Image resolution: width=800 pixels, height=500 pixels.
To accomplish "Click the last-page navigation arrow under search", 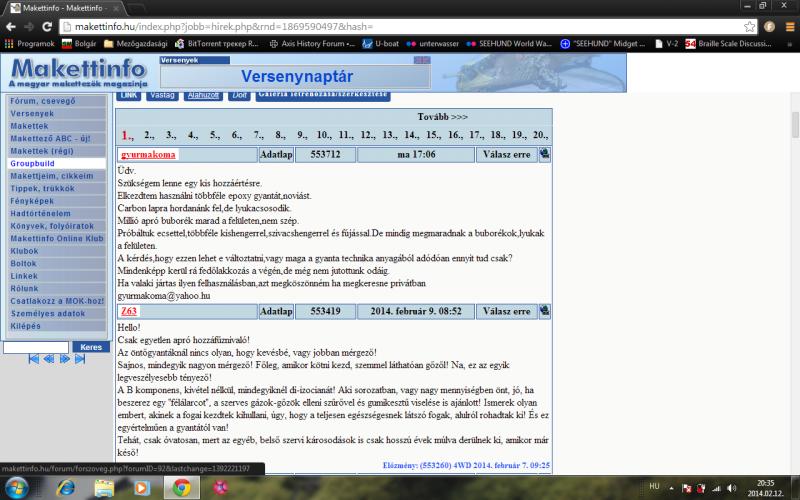I will (80, 359).
